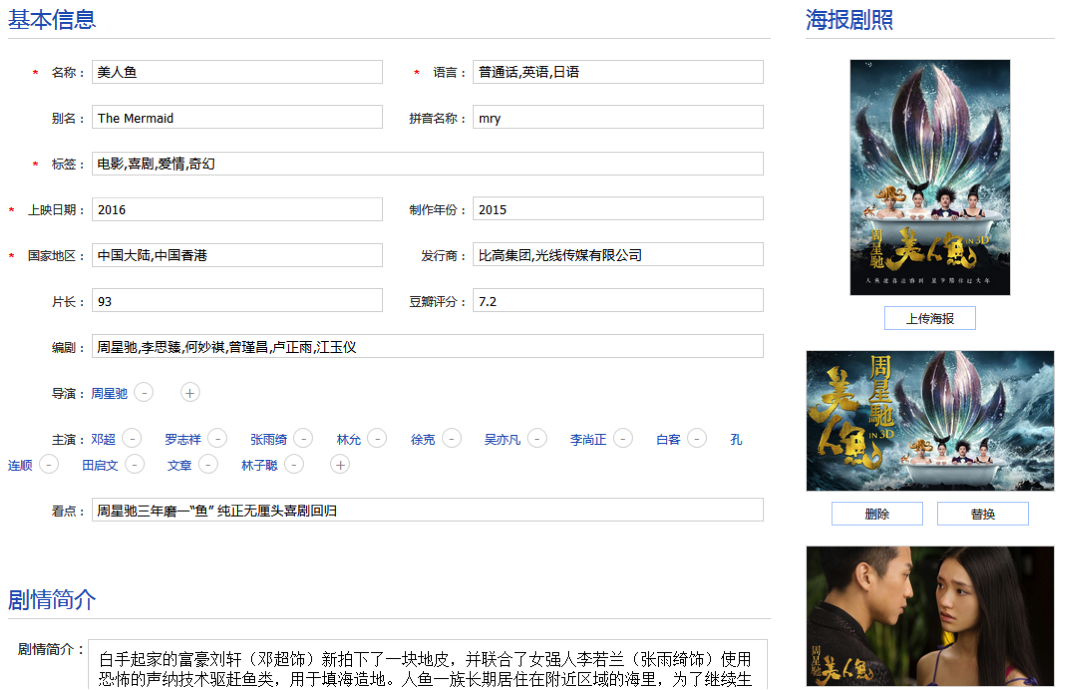1066x690 pixels.
Task: Focus the 发行商 field
Action: click(618, 255)
